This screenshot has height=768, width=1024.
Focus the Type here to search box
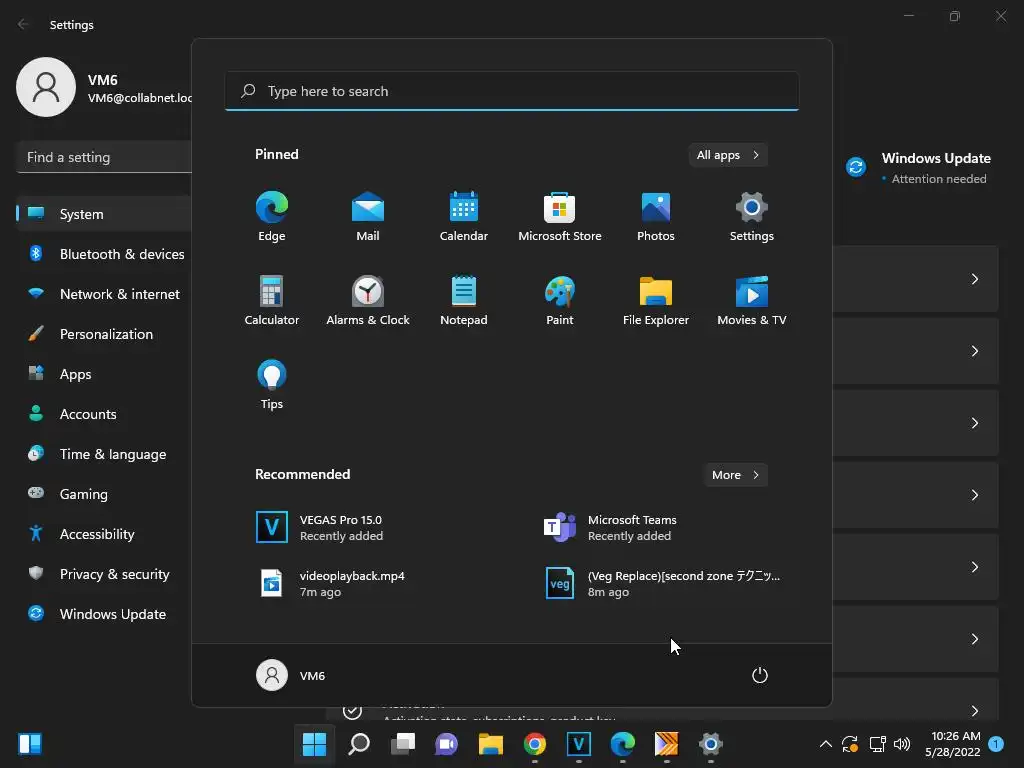pos(512,91)
